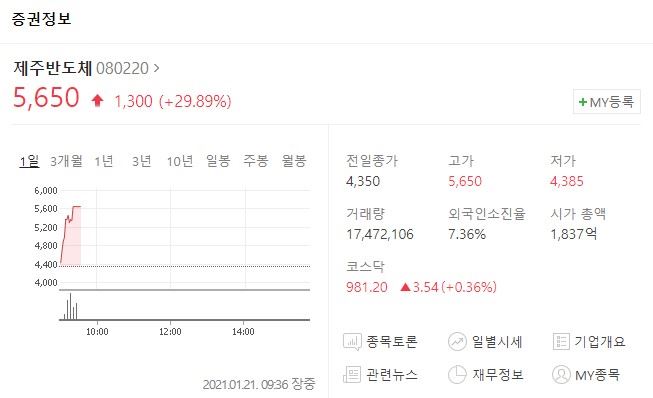Open the 기업개요 list icon
The image size is (653, 398).
point(561,342)
